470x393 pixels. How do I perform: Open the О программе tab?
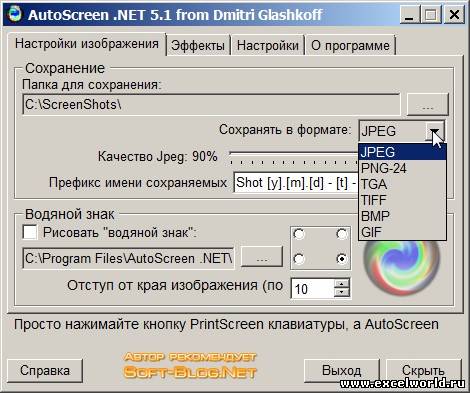(350, 45)
